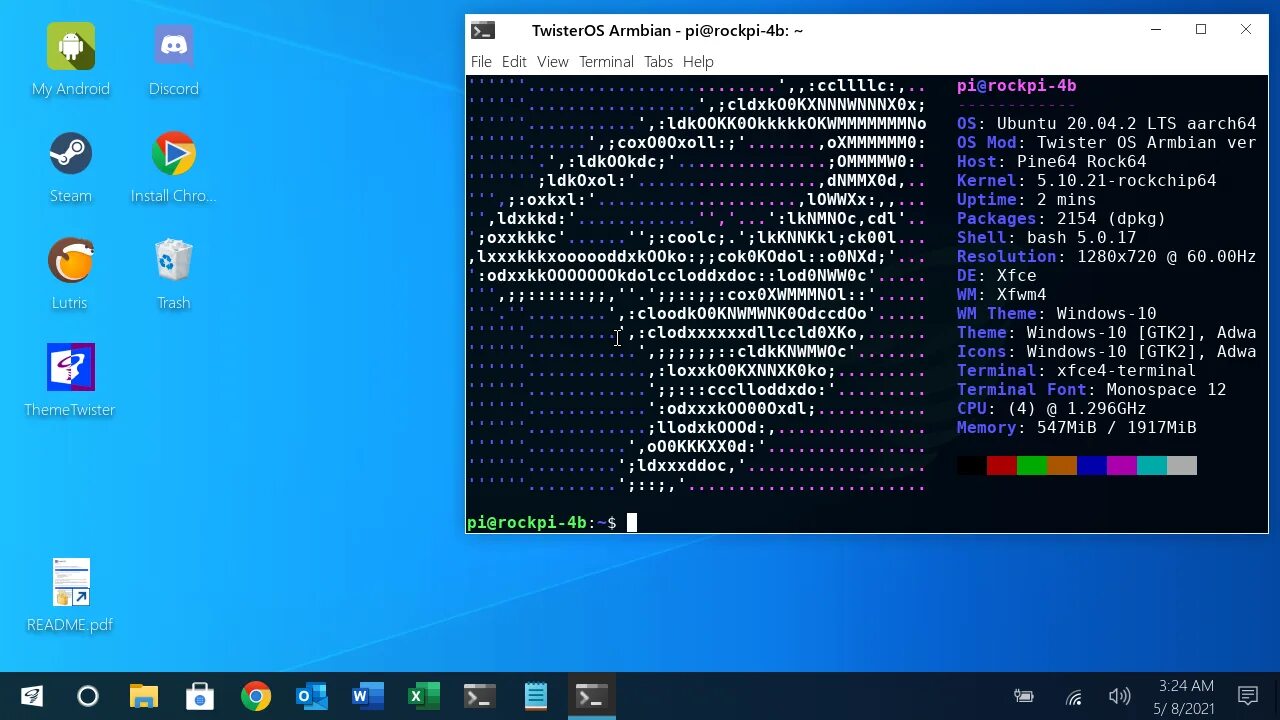Click the OS line showing Ubuntu 20.04.2
The width and height of the screenshot is (1280, 720).
pos(1106,124)
